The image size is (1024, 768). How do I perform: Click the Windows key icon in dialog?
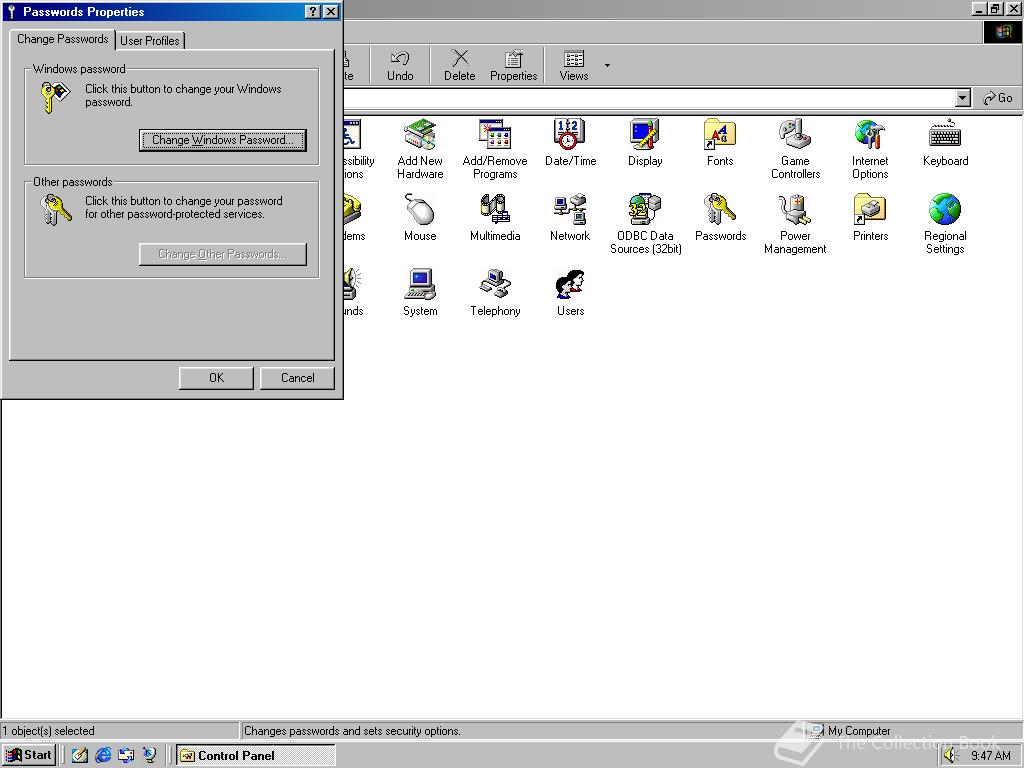pos(56,97)
